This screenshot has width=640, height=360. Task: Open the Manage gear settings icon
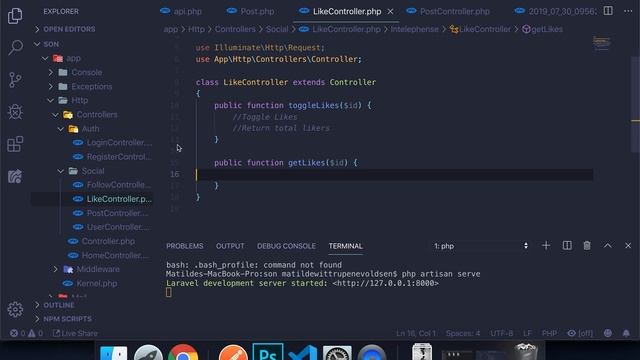point(15,309)
